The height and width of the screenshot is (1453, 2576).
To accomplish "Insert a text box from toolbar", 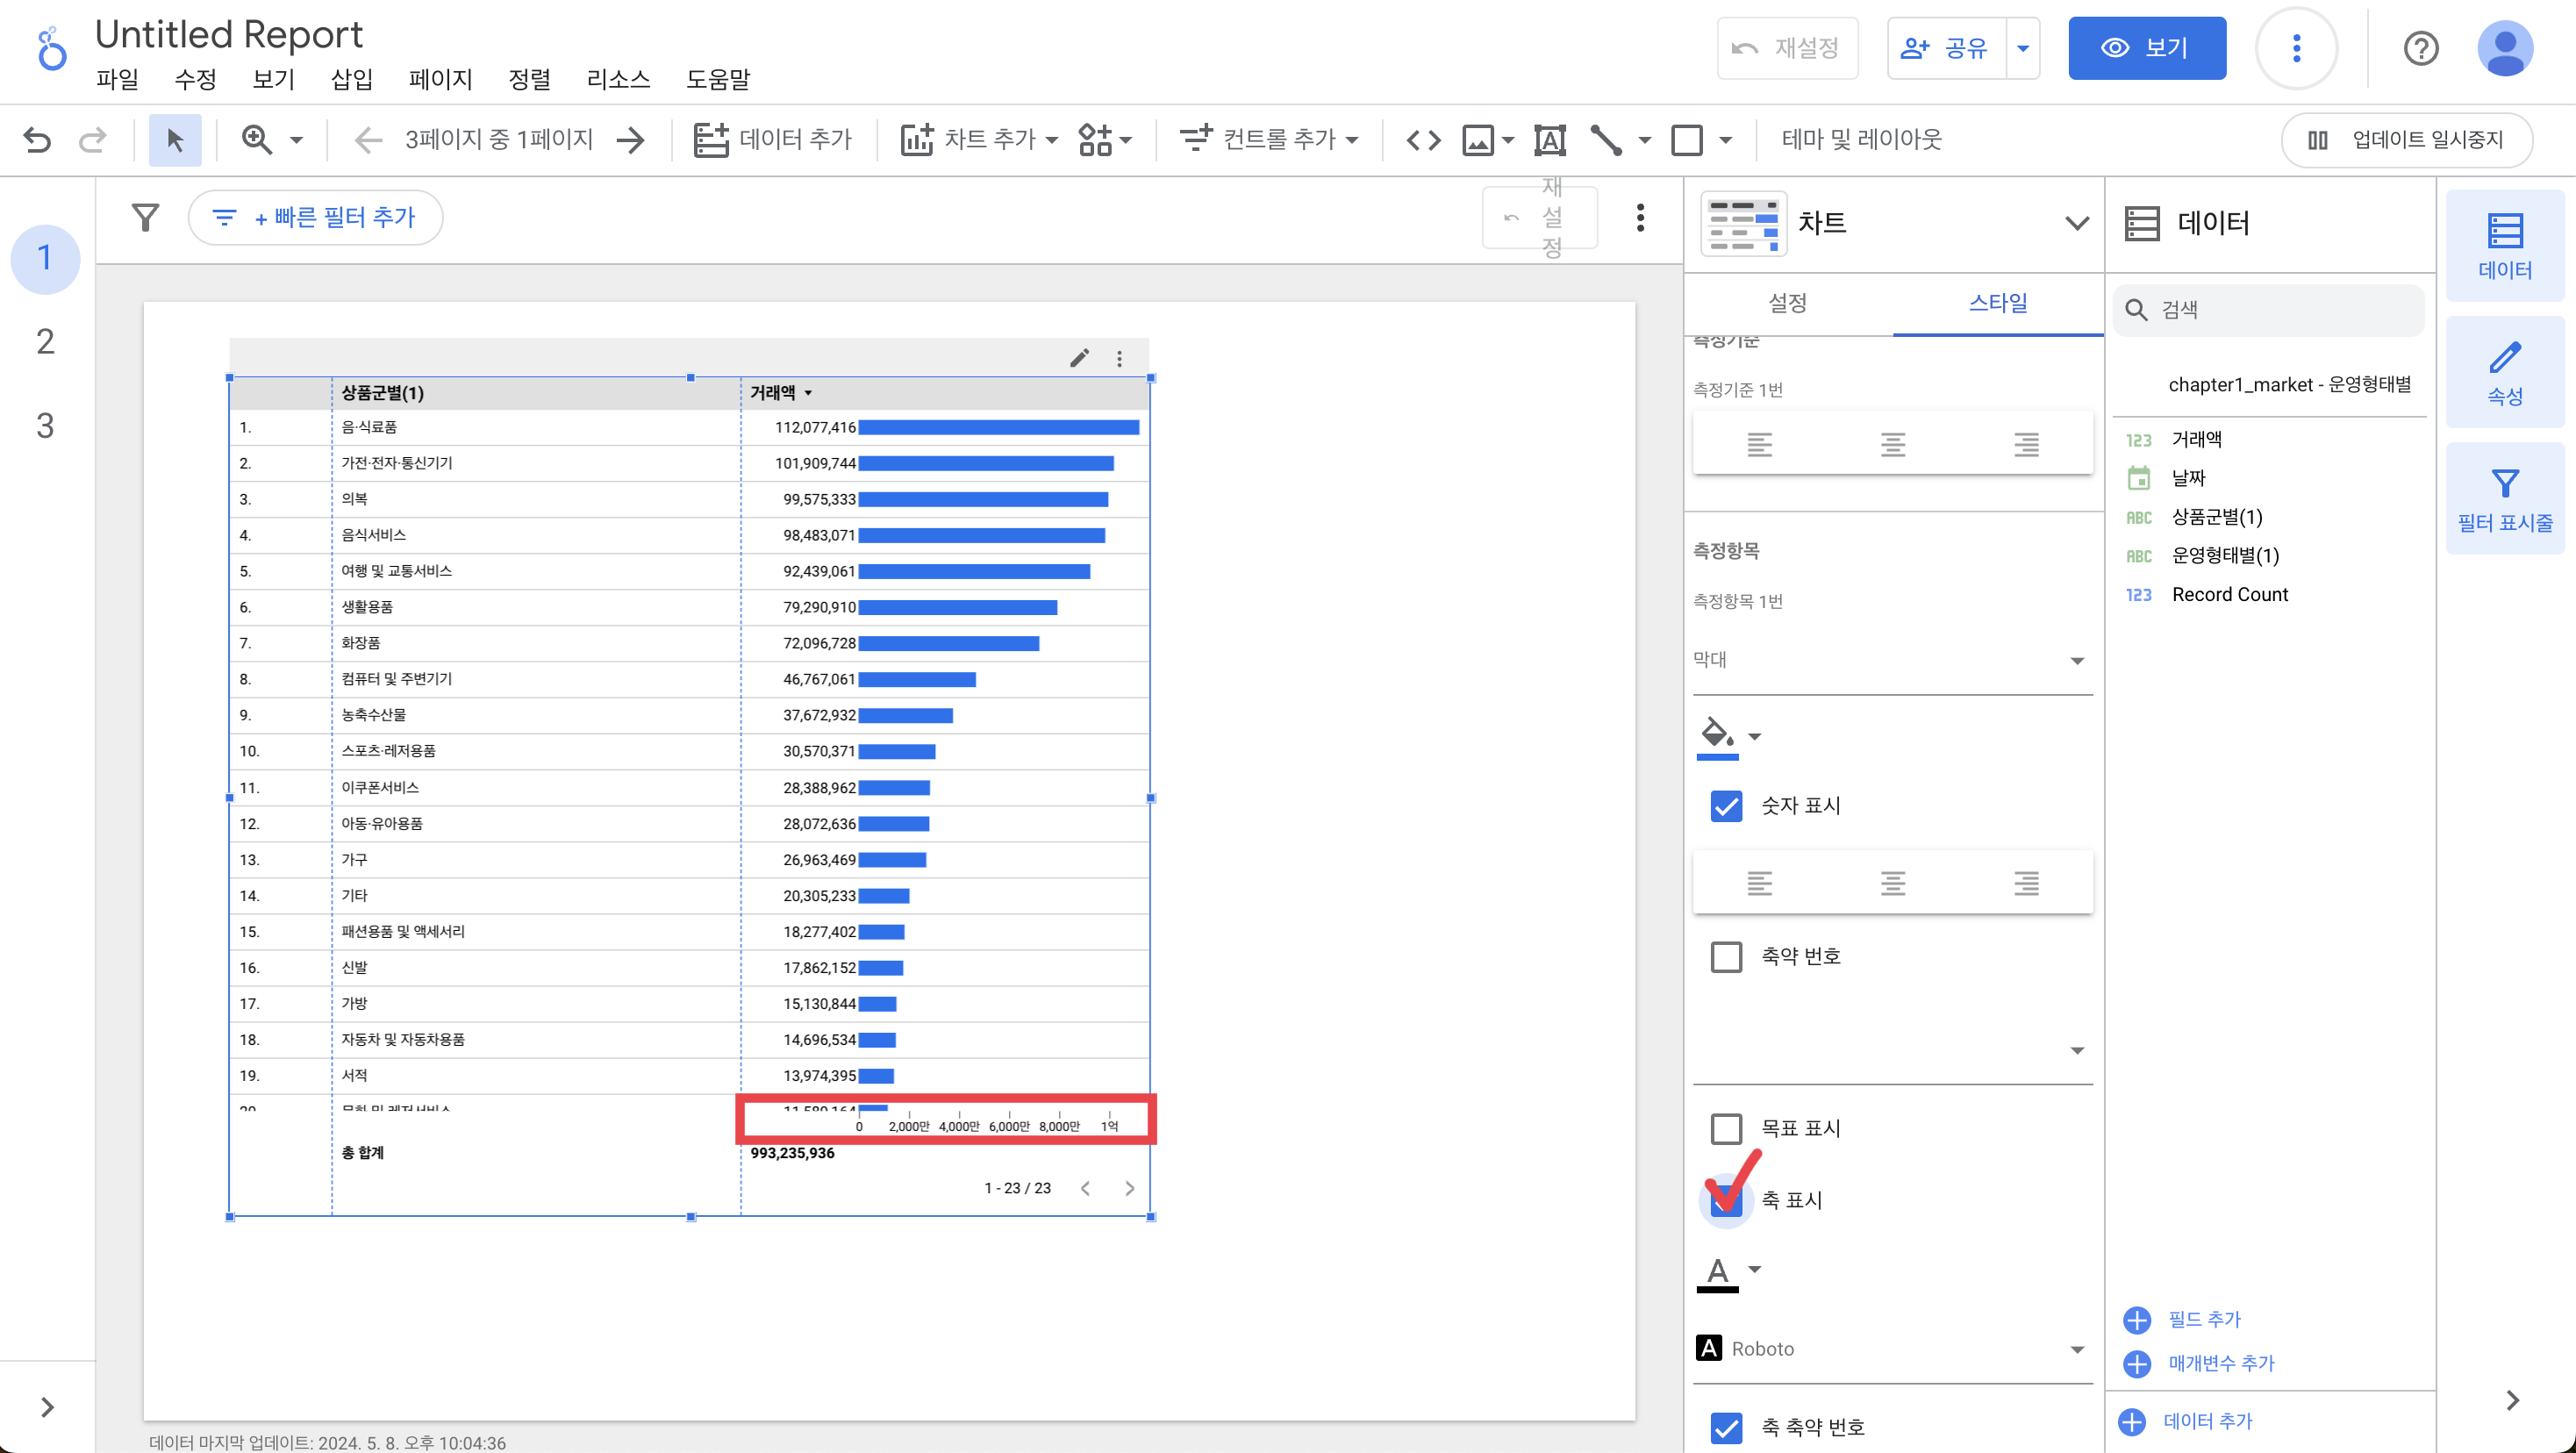I will point(1549,140).
